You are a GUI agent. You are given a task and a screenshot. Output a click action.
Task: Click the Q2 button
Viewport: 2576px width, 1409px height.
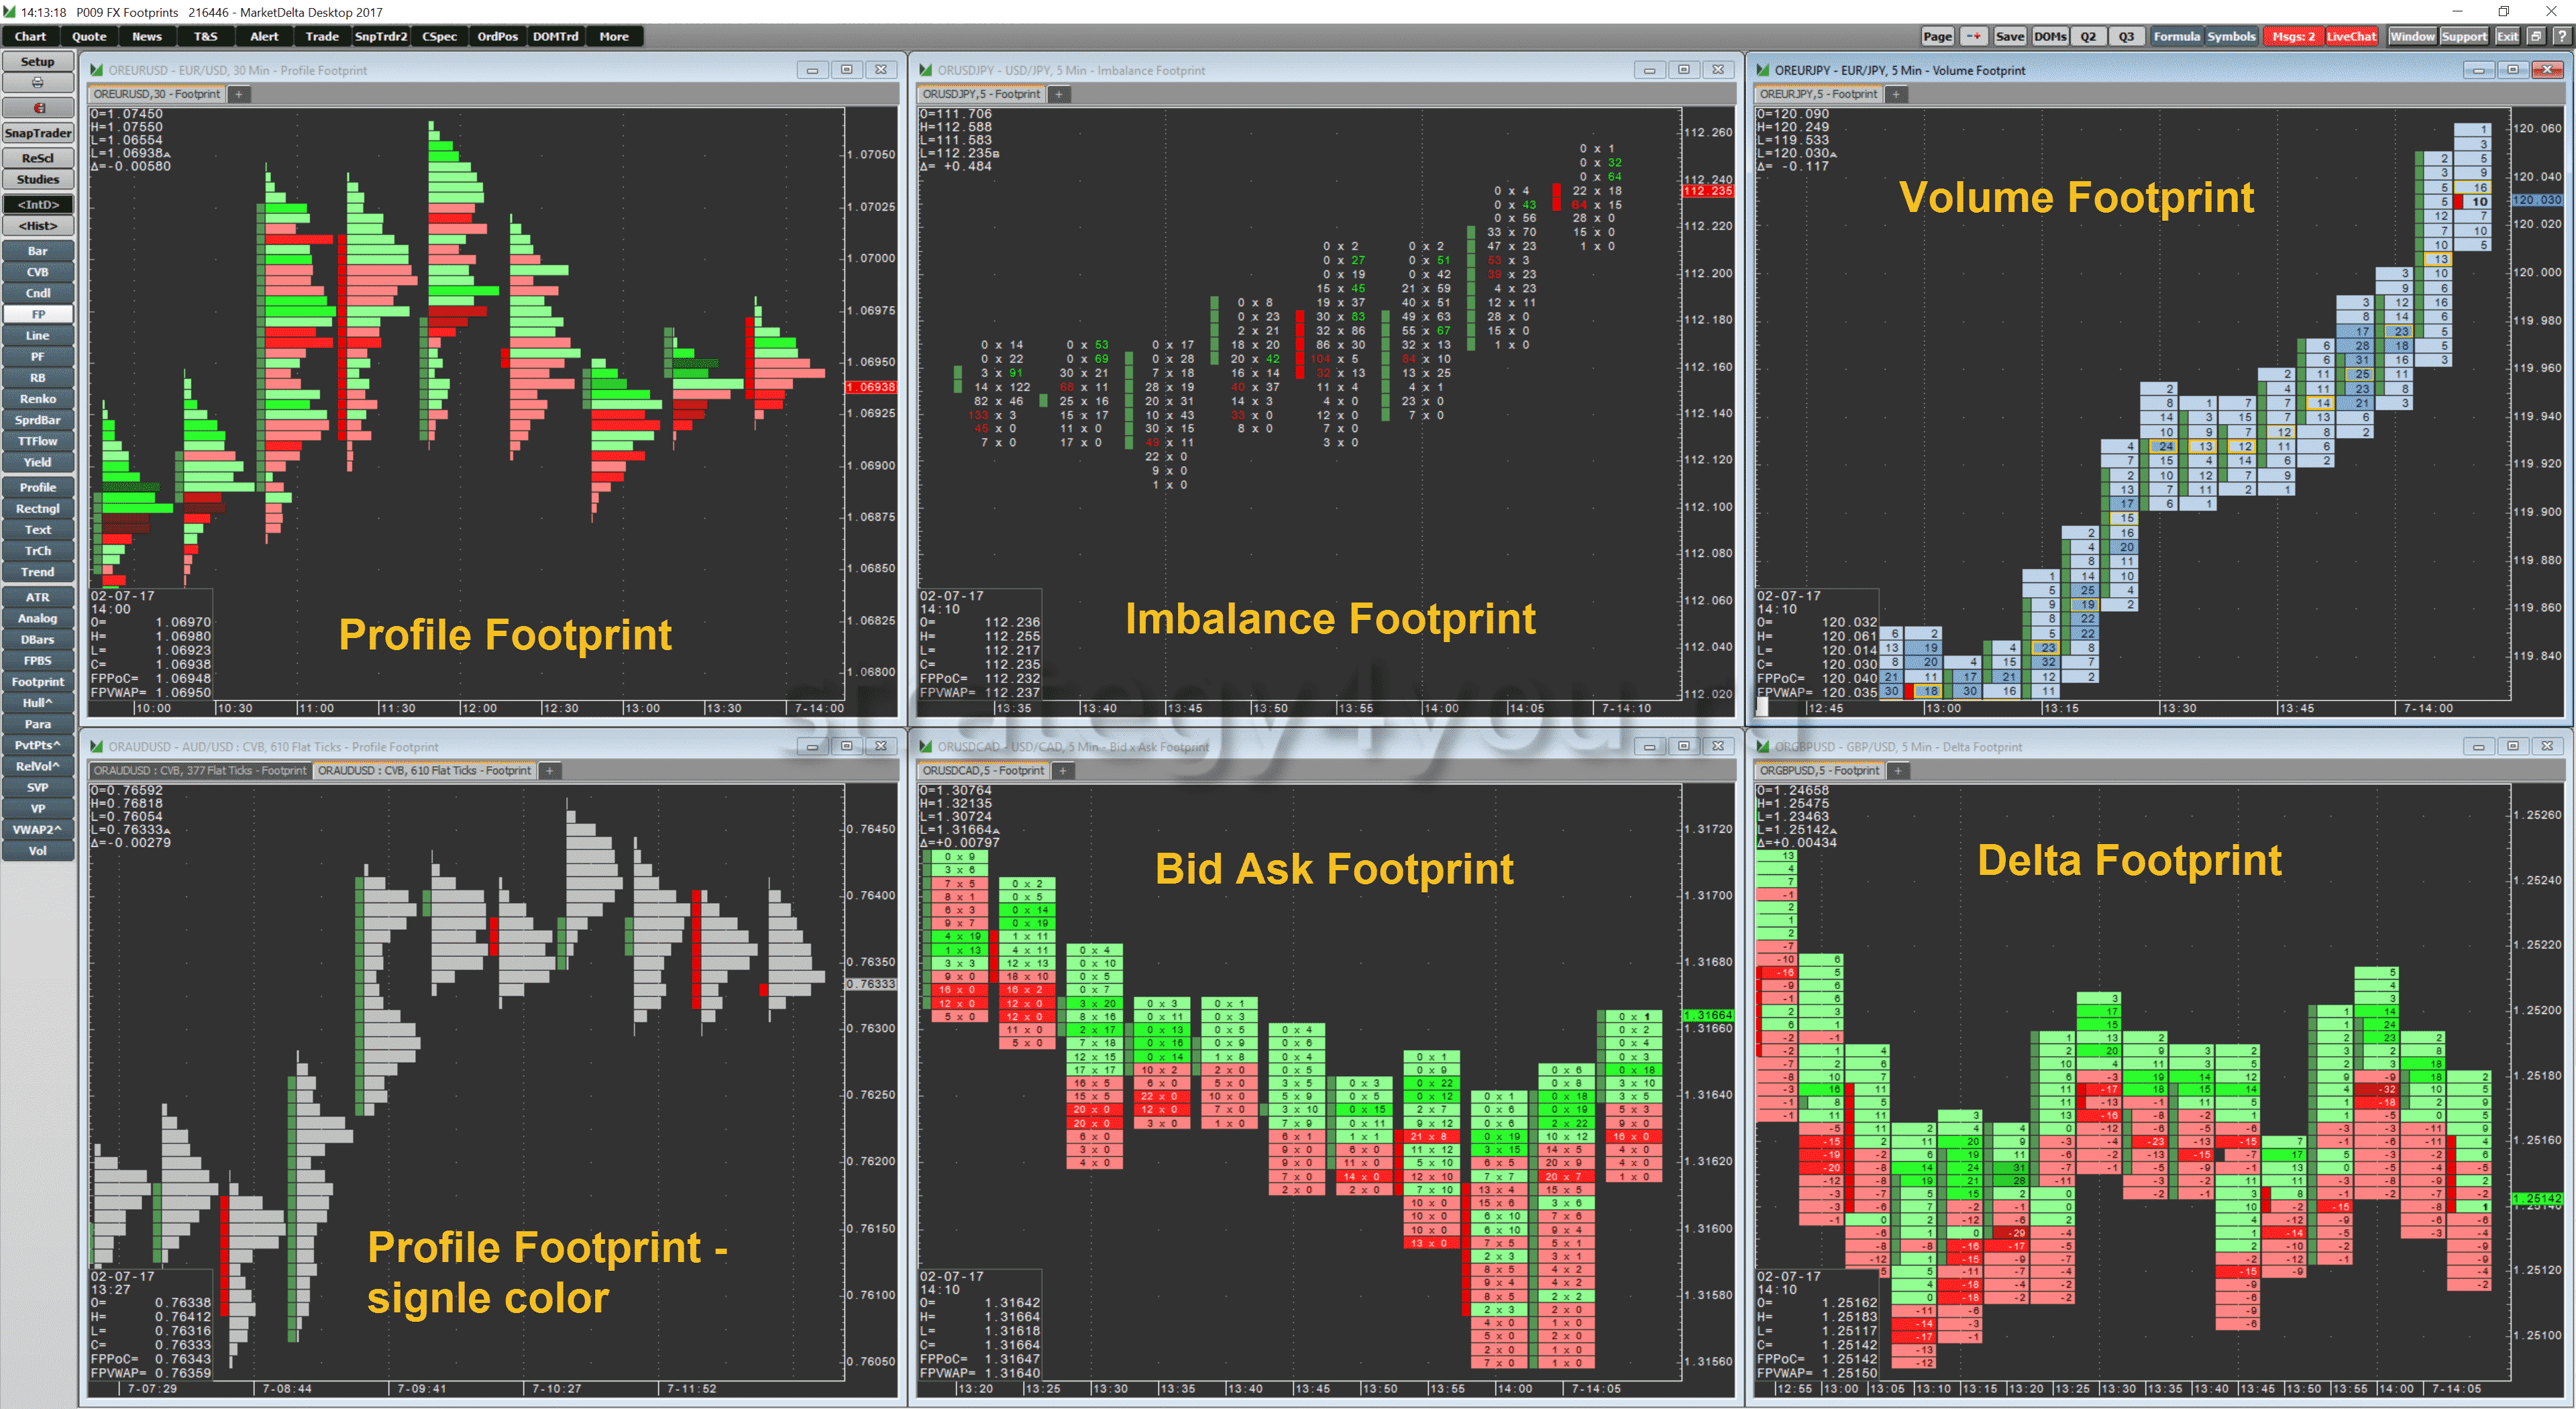2088,36
